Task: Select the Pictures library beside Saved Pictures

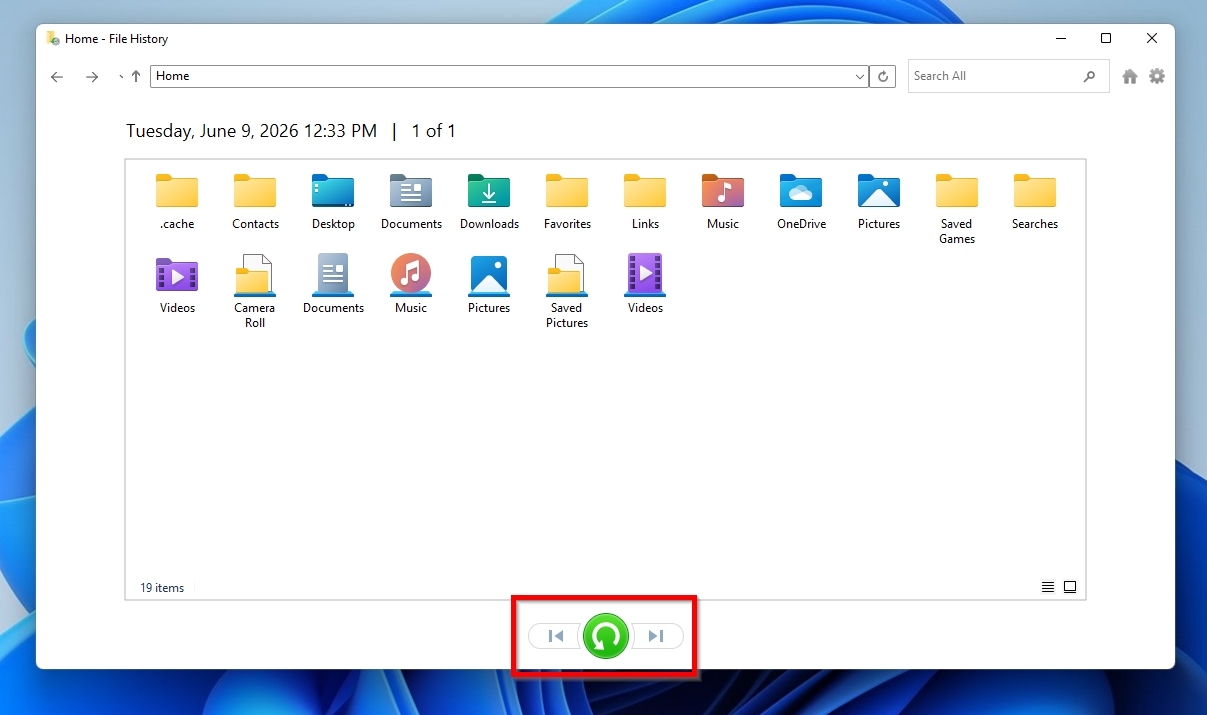Action: [x=489, y=285]
